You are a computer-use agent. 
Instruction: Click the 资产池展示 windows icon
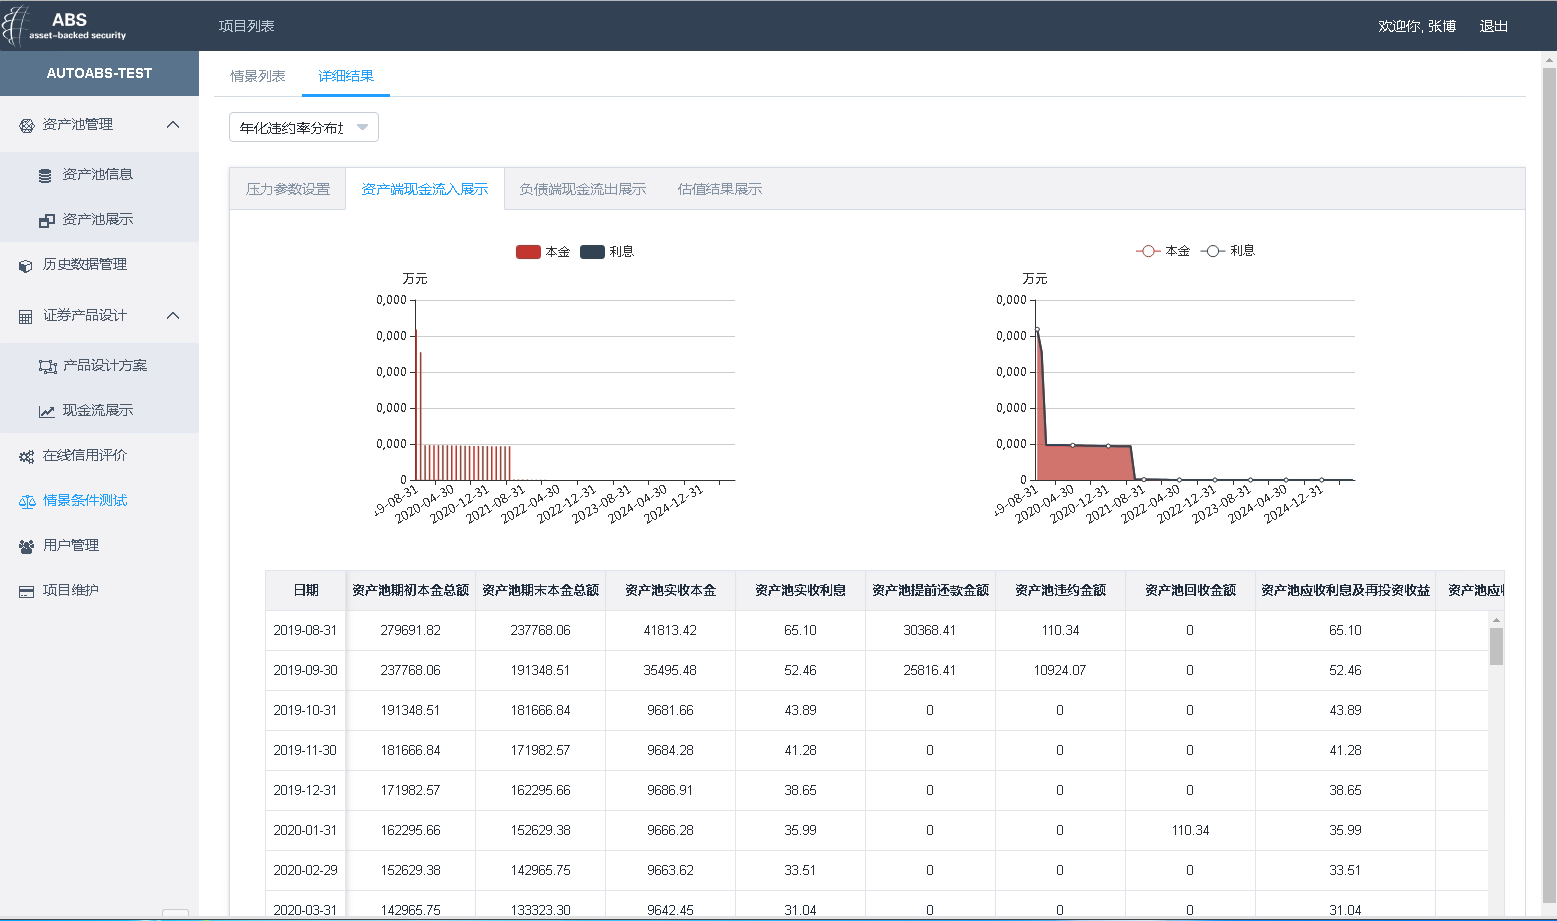[x=46, y=220]
